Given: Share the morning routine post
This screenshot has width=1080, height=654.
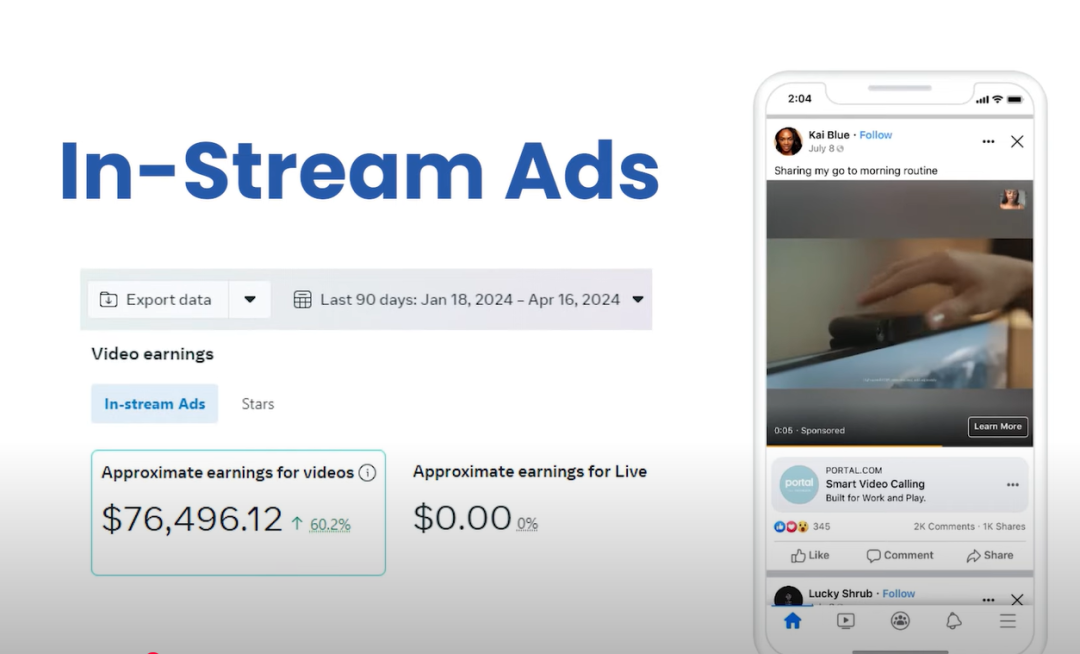Looking at the screenshot, I should coord(990,555).
